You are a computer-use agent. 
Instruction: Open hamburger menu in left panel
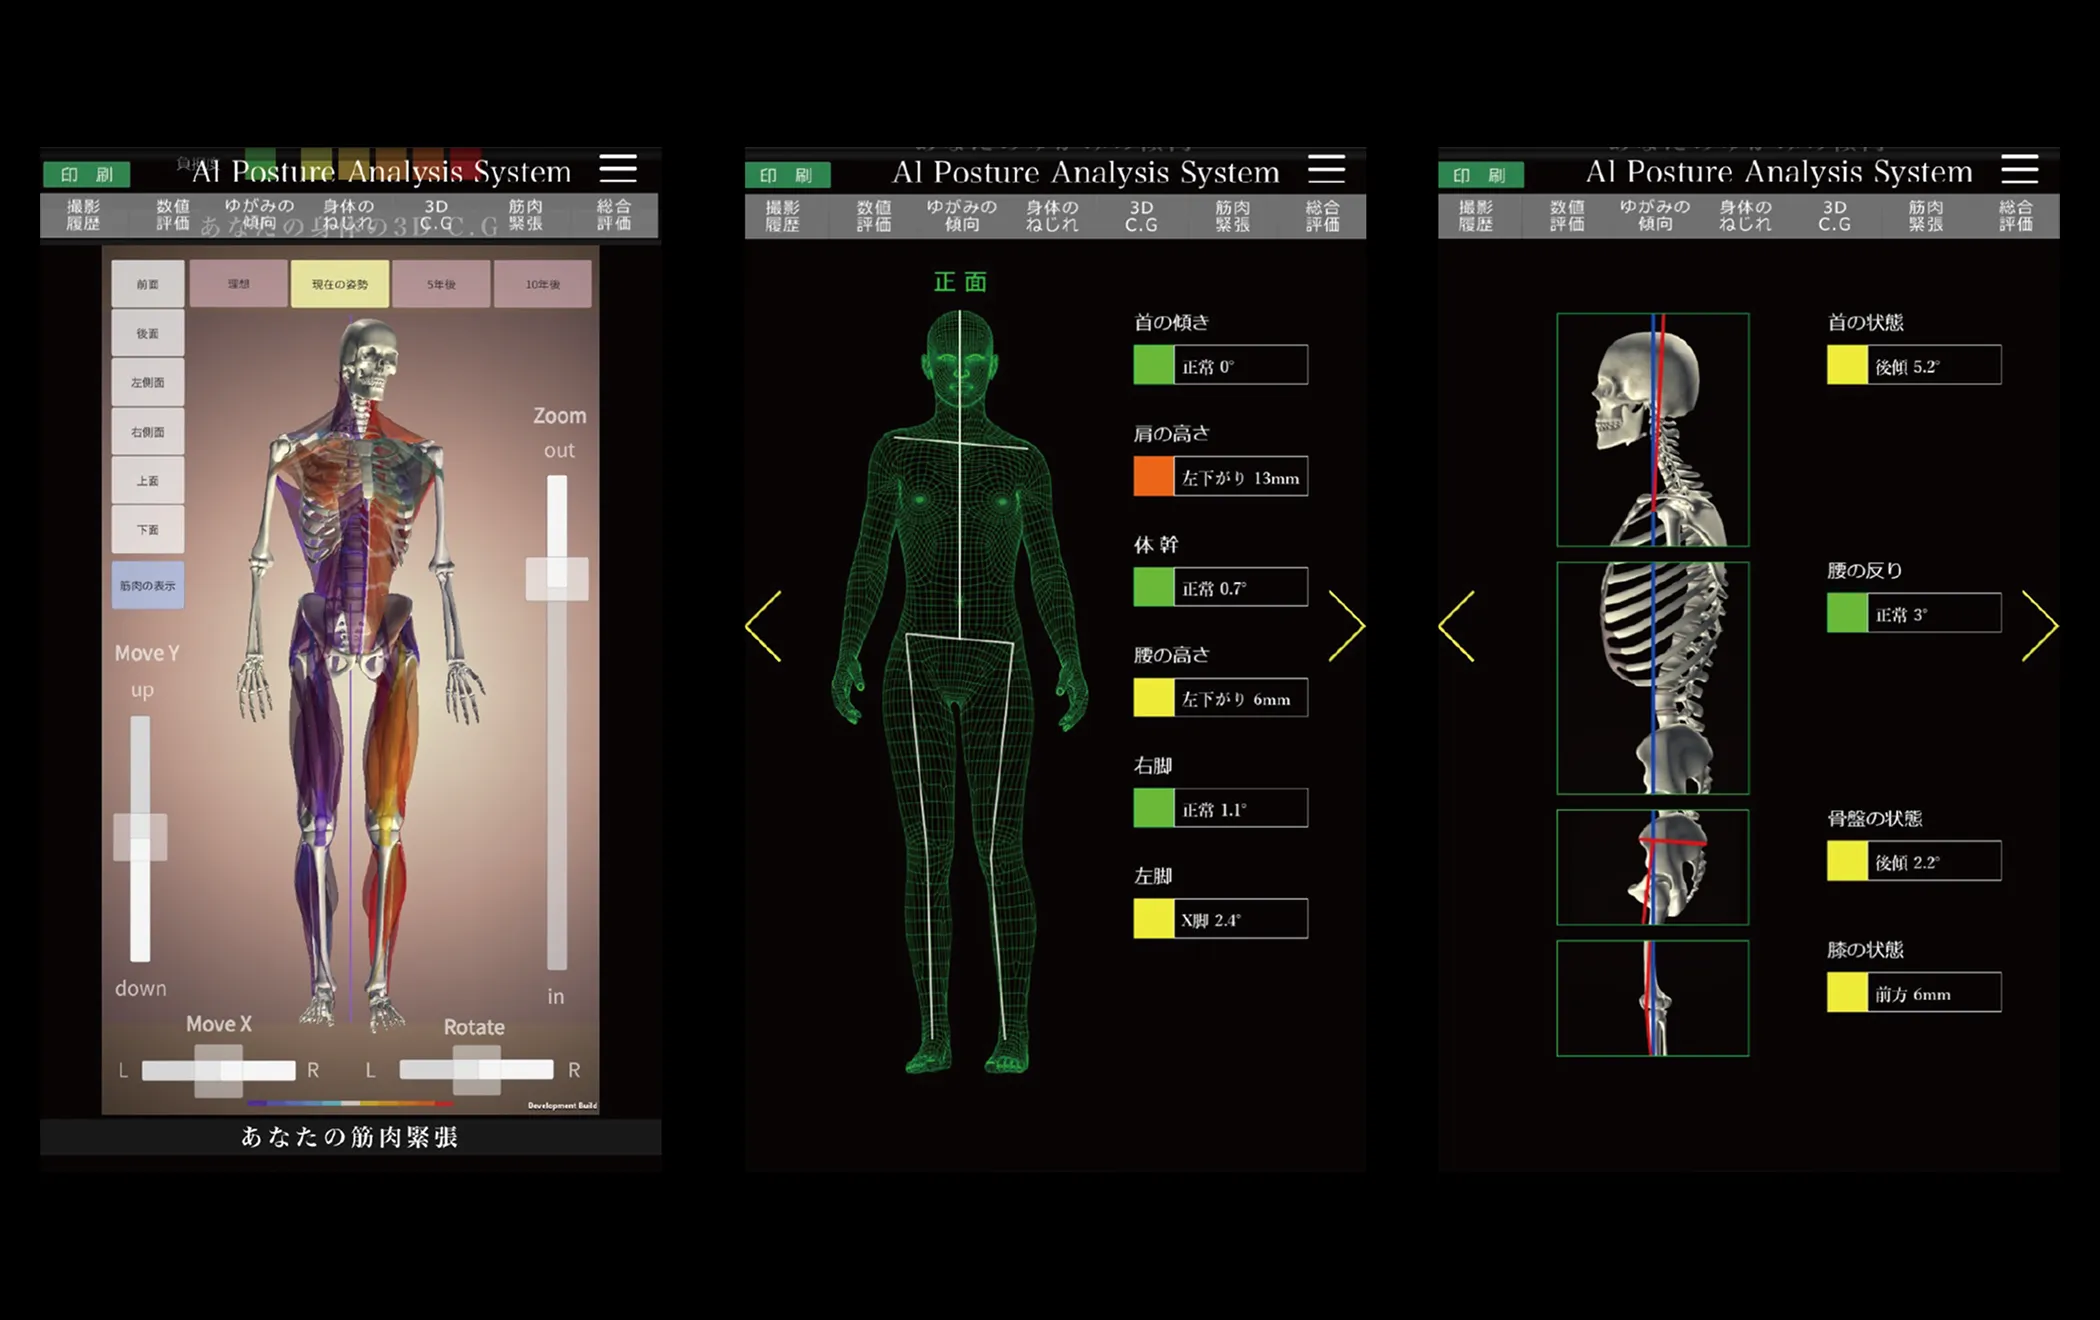(618, 169)
